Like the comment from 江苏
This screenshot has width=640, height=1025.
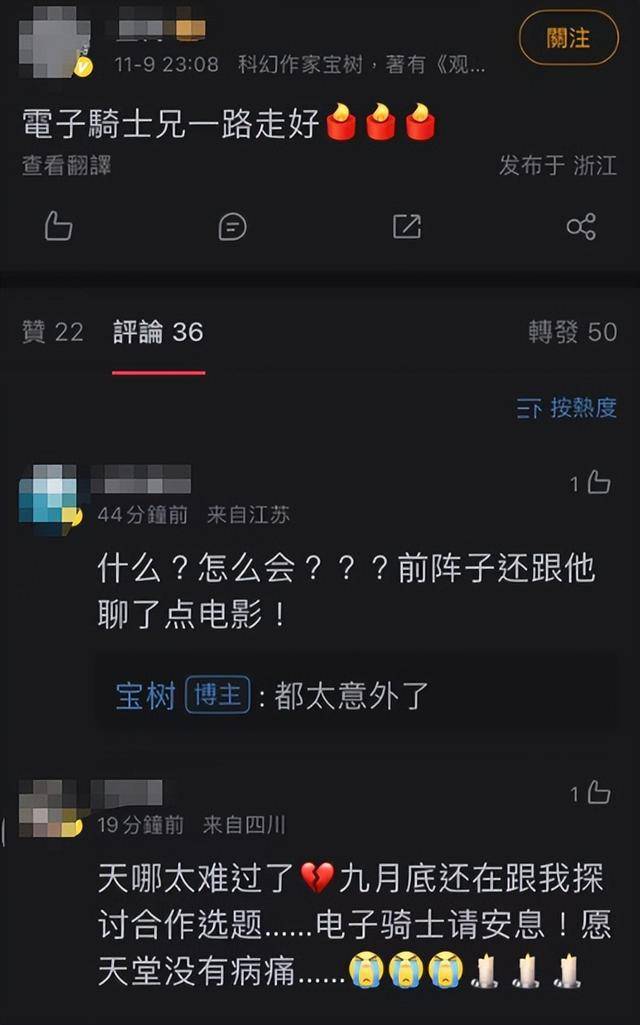[x=598, y=482]
